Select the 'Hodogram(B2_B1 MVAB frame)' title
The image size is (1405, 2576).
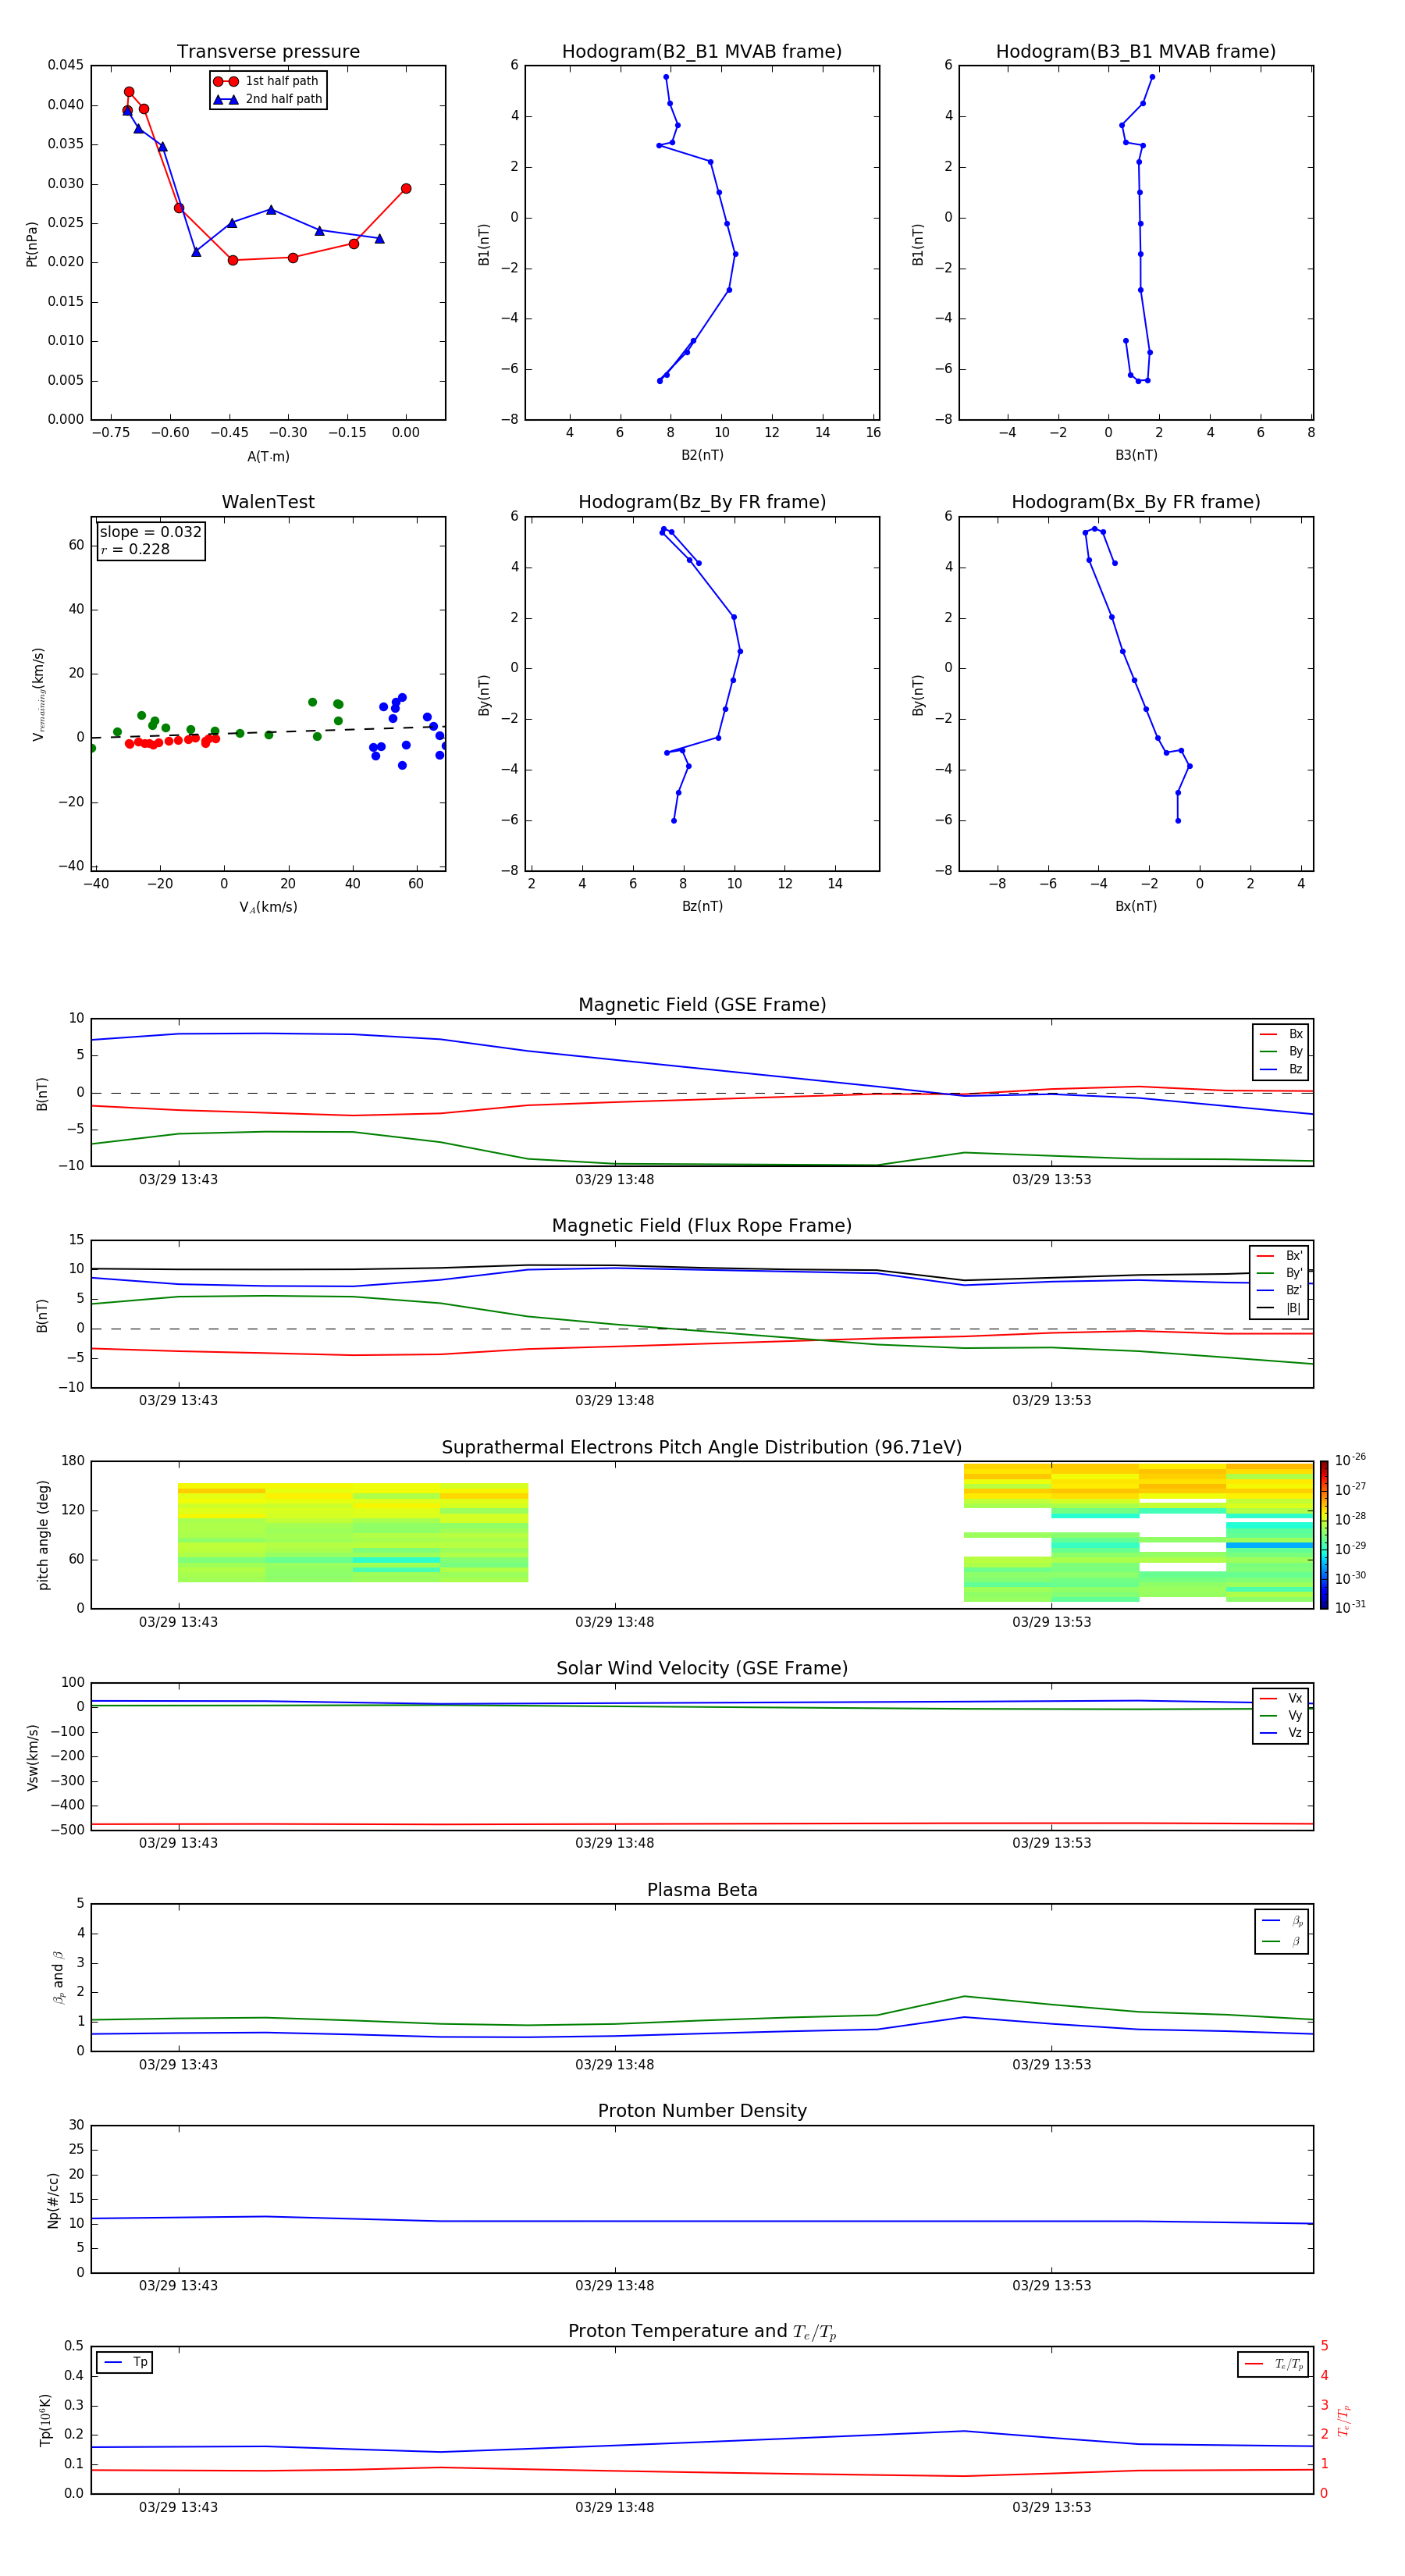[702, 52]
